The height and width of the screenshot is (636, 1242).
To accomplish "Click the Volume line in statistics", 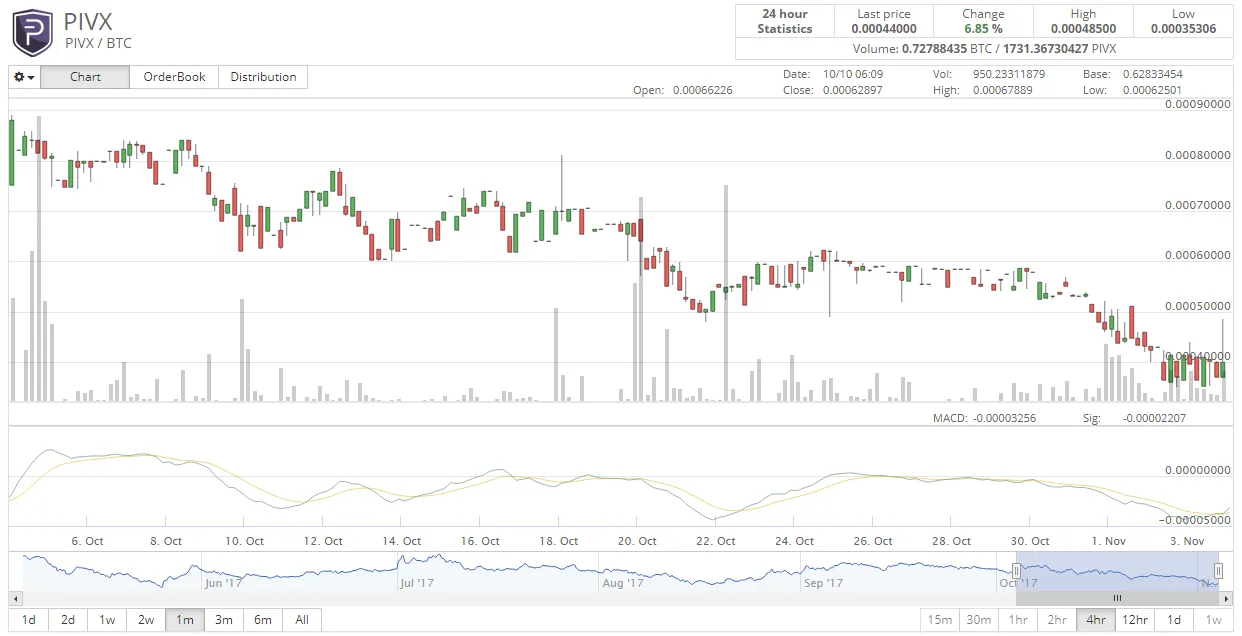I will tap(984, 48).
